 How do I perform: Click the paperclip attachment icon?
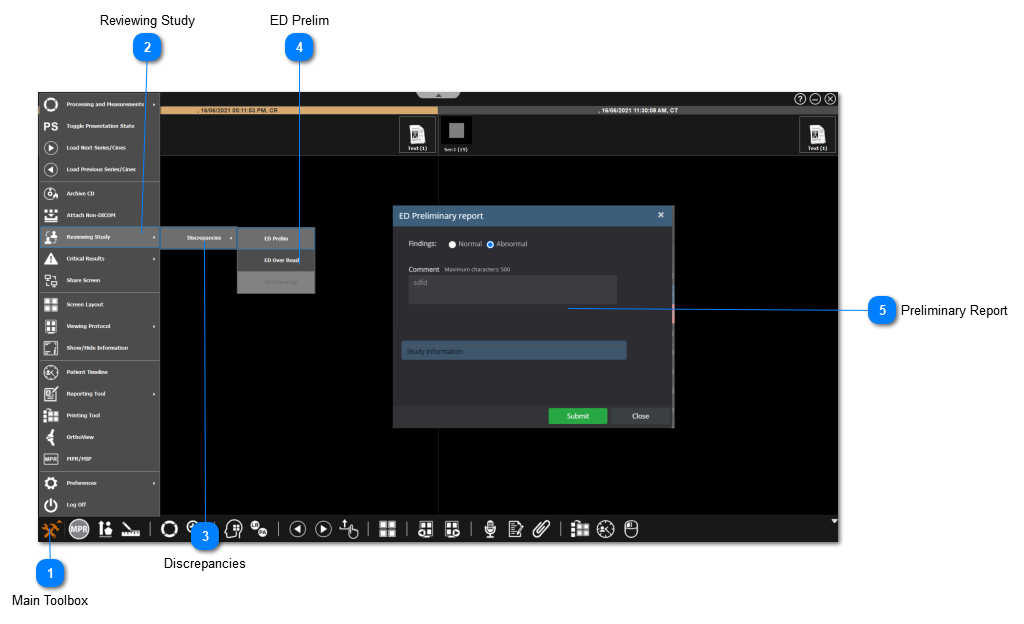pyautogui.click(x=541, y=529)
